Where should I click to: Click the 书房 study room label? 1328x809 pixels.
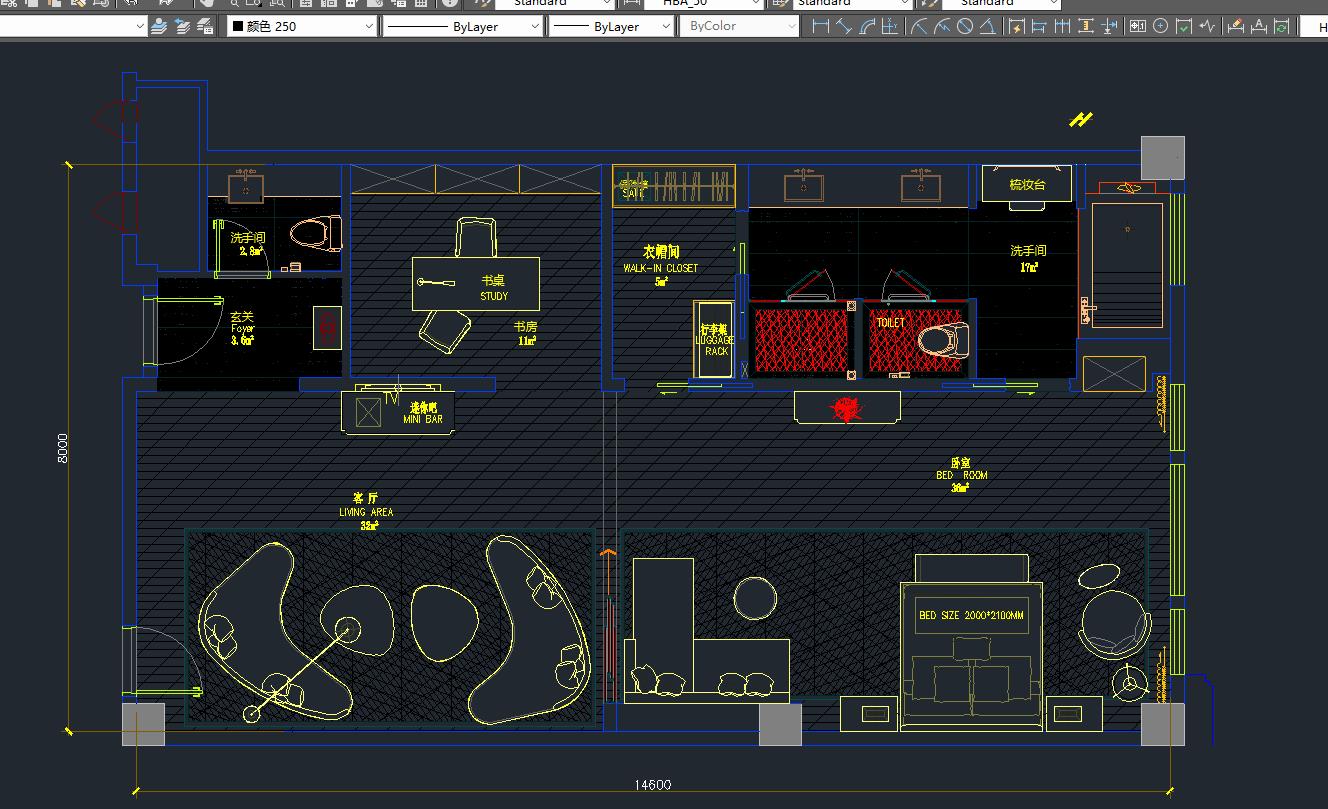[526, 326]
